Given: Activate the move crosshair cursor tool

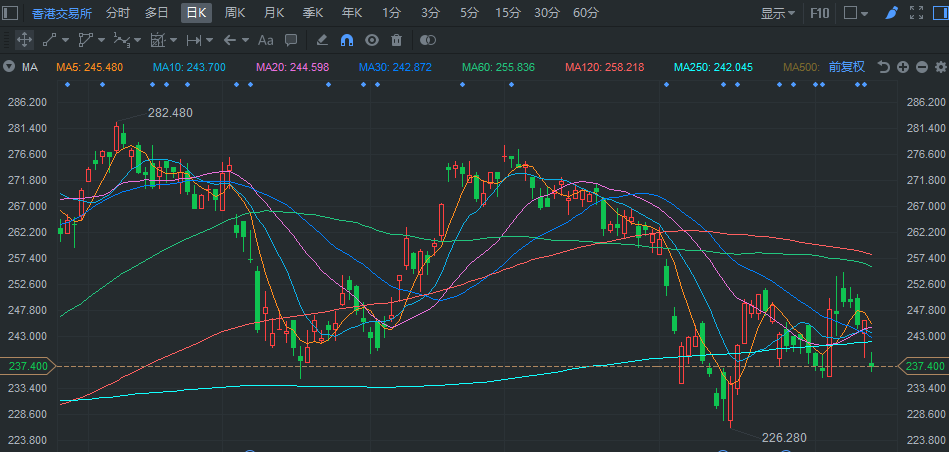Looking at the screenshot, I should (x=24, y=40).
